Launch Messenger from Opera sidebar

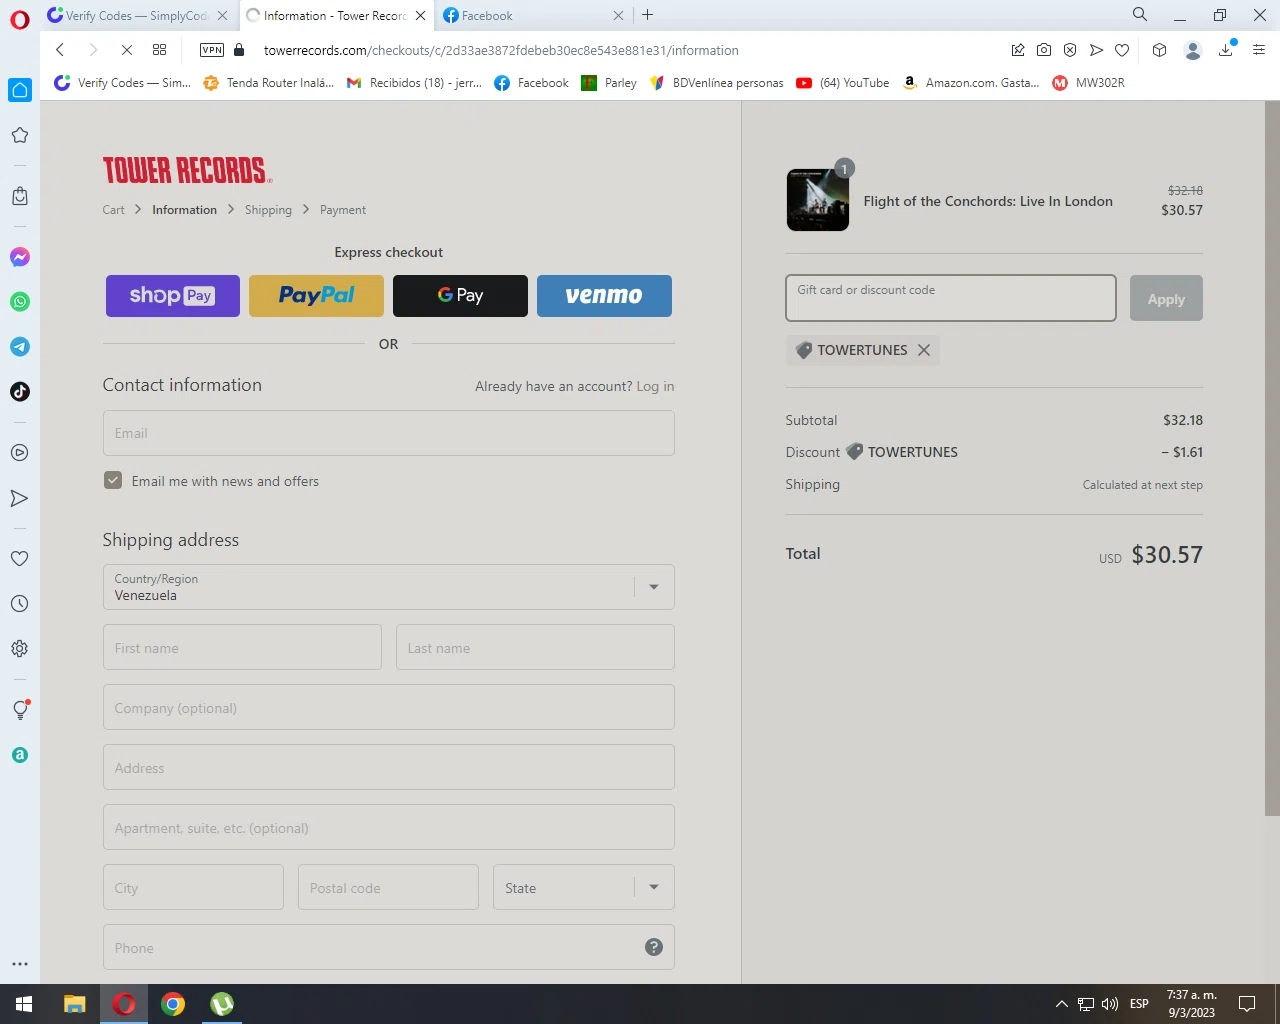(20, 257)
